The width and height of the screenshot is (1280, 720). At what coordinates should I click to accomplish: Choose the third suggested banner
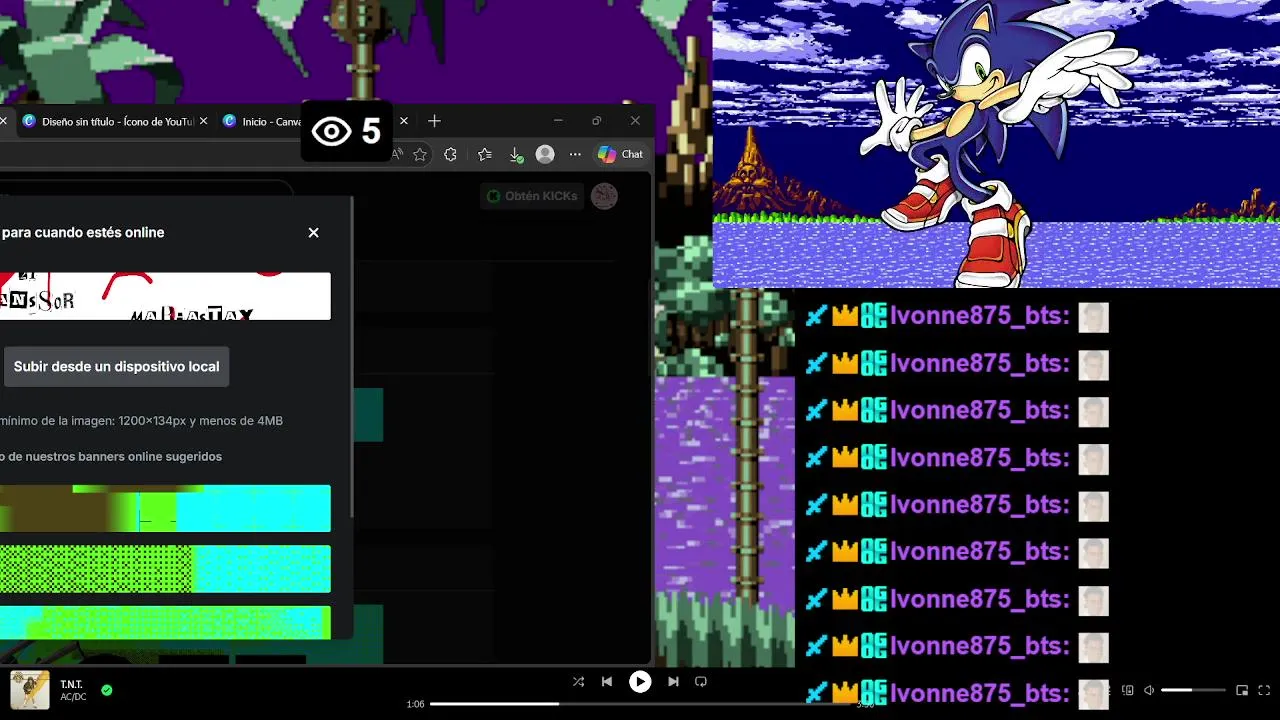click(x=165, y=622)
